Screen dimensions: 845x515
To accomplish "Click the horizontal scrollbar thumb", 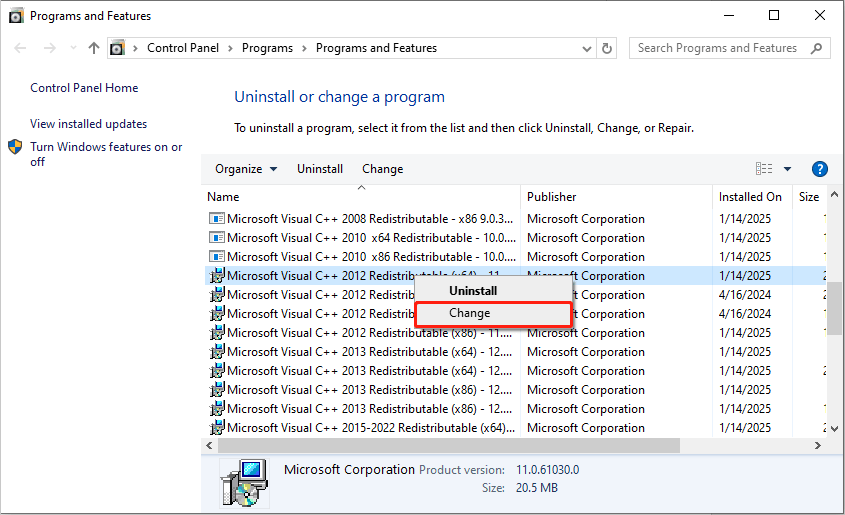I will point(449,446).
